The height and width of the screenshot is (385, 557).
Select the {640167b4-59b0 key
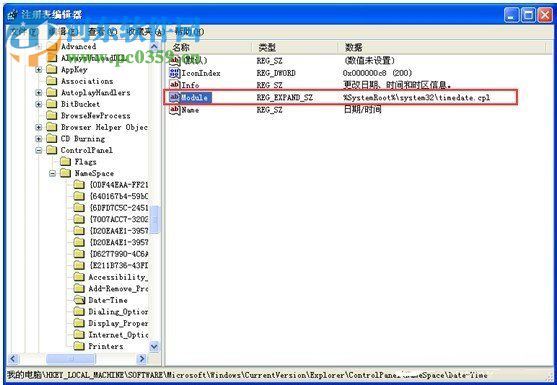[119, 196]
